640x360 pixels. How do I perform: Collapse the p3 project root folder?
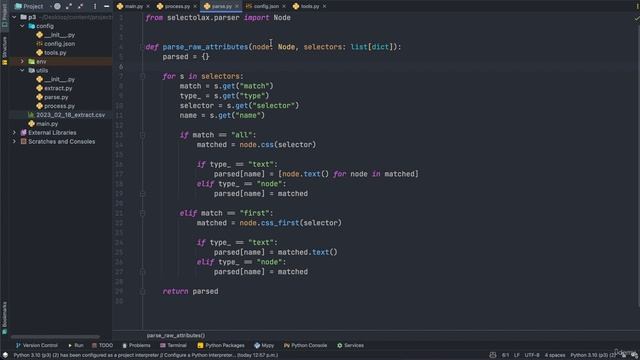click(14, 17)
